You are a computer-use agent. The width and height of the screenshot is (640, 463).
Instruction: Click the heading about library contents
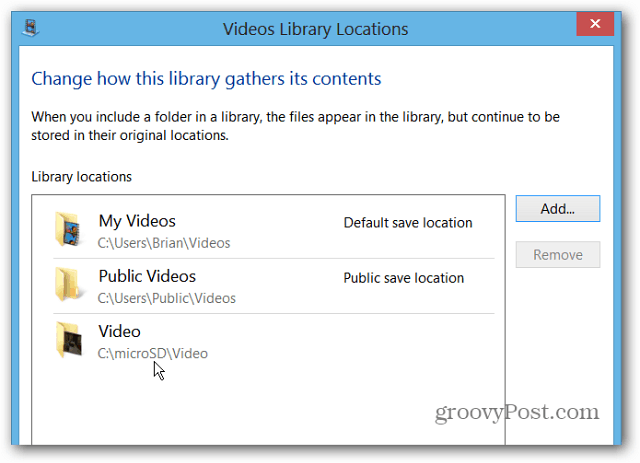point(206,79)
